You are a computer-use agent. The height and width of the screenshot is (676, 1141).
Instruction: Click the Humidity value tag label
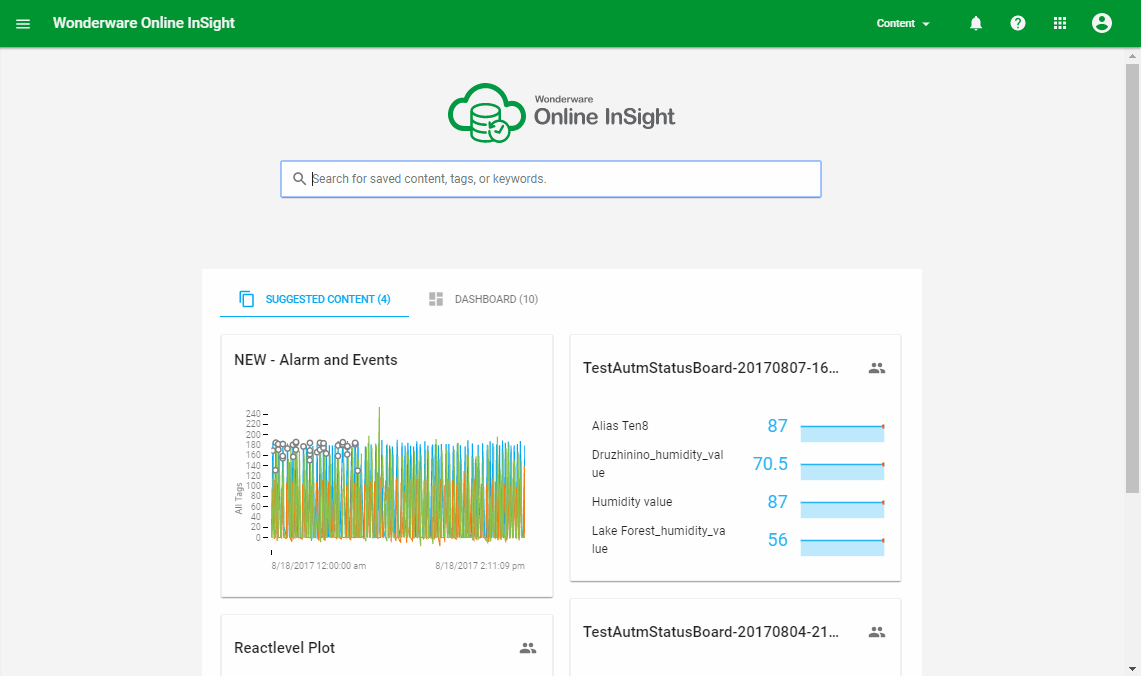[632, 501]
